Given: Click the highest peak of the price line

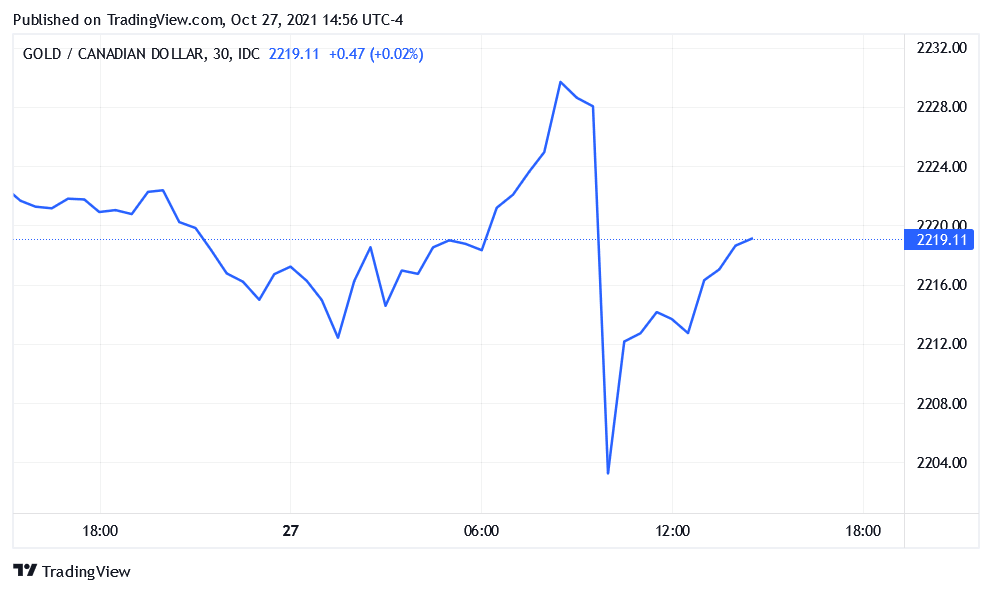Looking at the screenshot, I should tap(561, 82).
